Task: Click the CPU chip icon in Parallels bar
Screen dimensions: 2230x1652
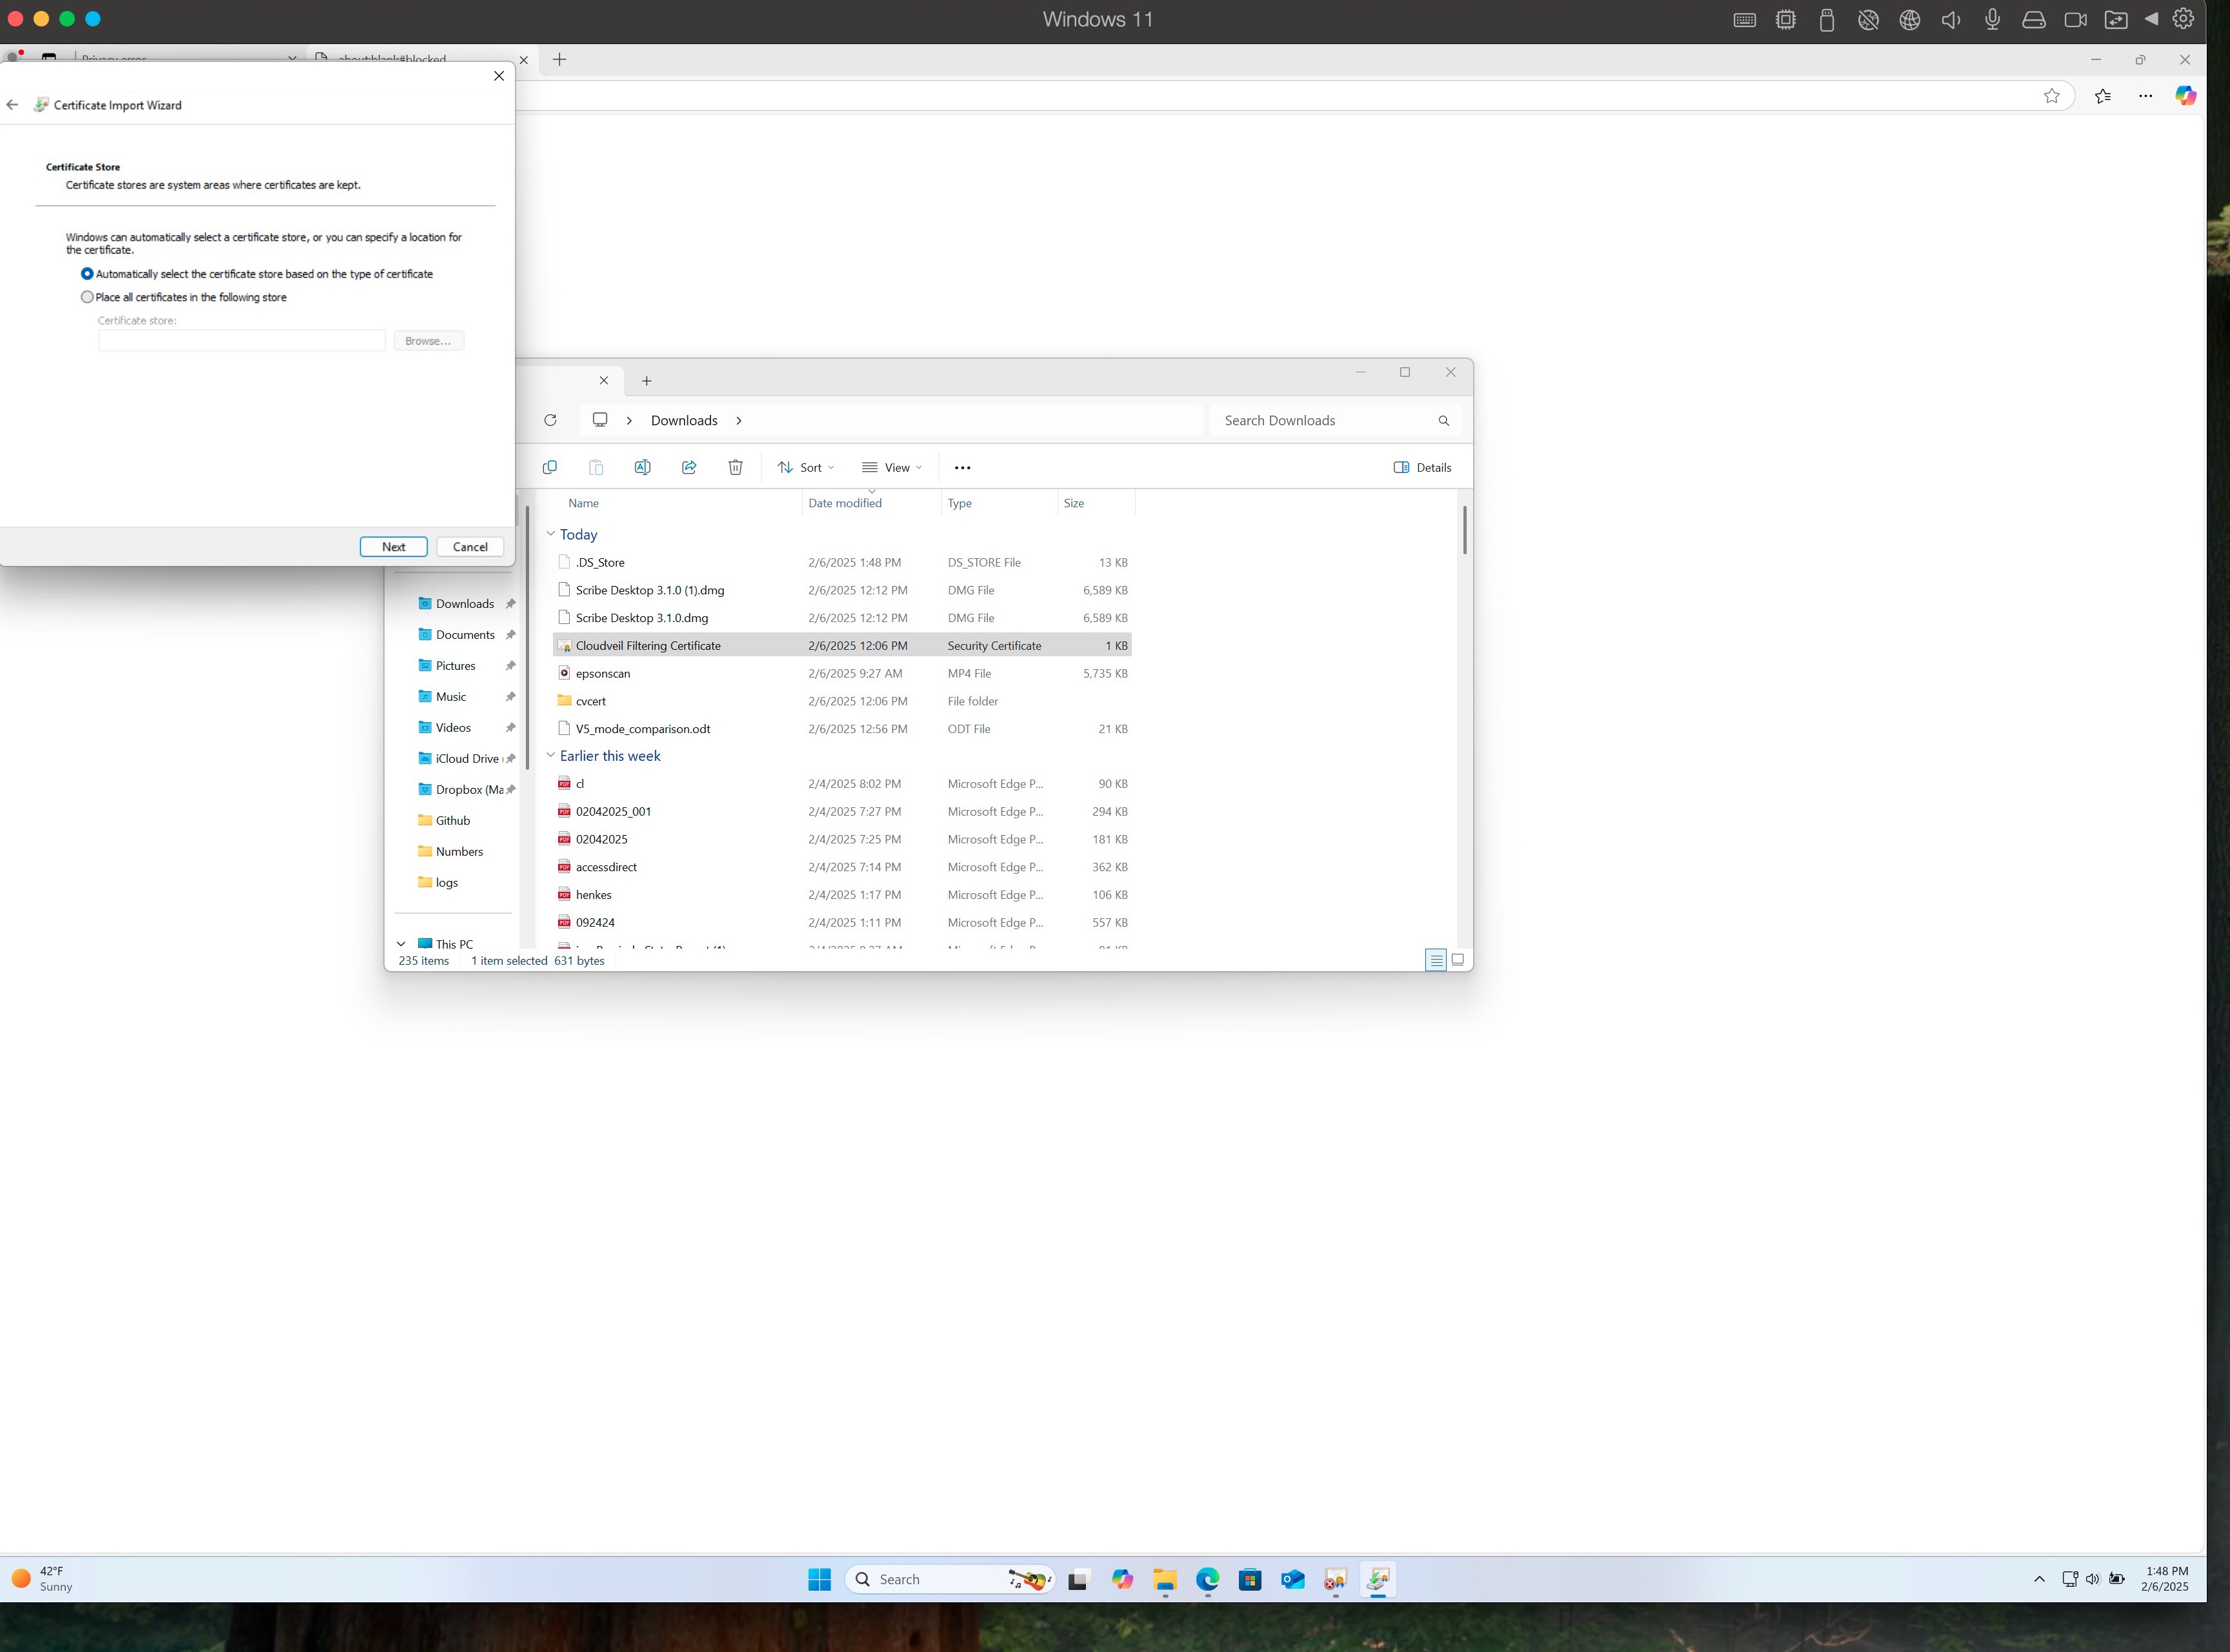Action: pos(1786,20)
